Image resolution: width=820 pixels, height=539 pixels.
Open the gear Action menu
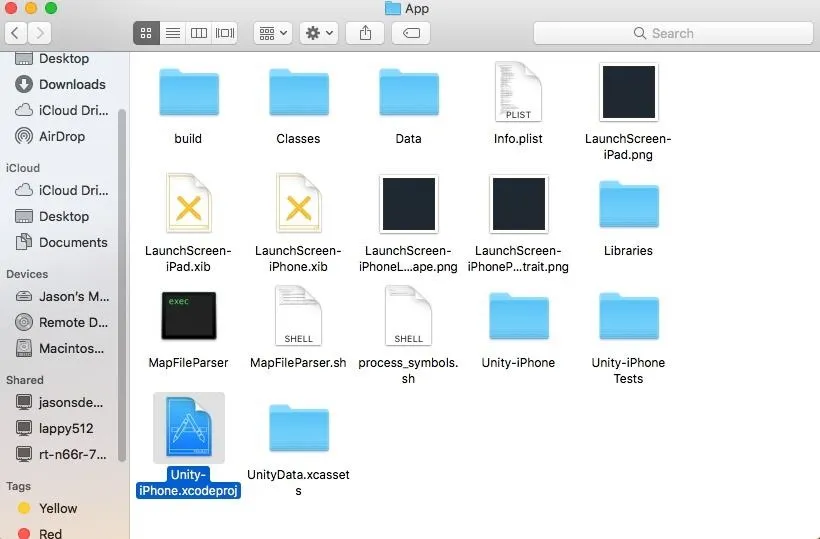pos(319,33)
